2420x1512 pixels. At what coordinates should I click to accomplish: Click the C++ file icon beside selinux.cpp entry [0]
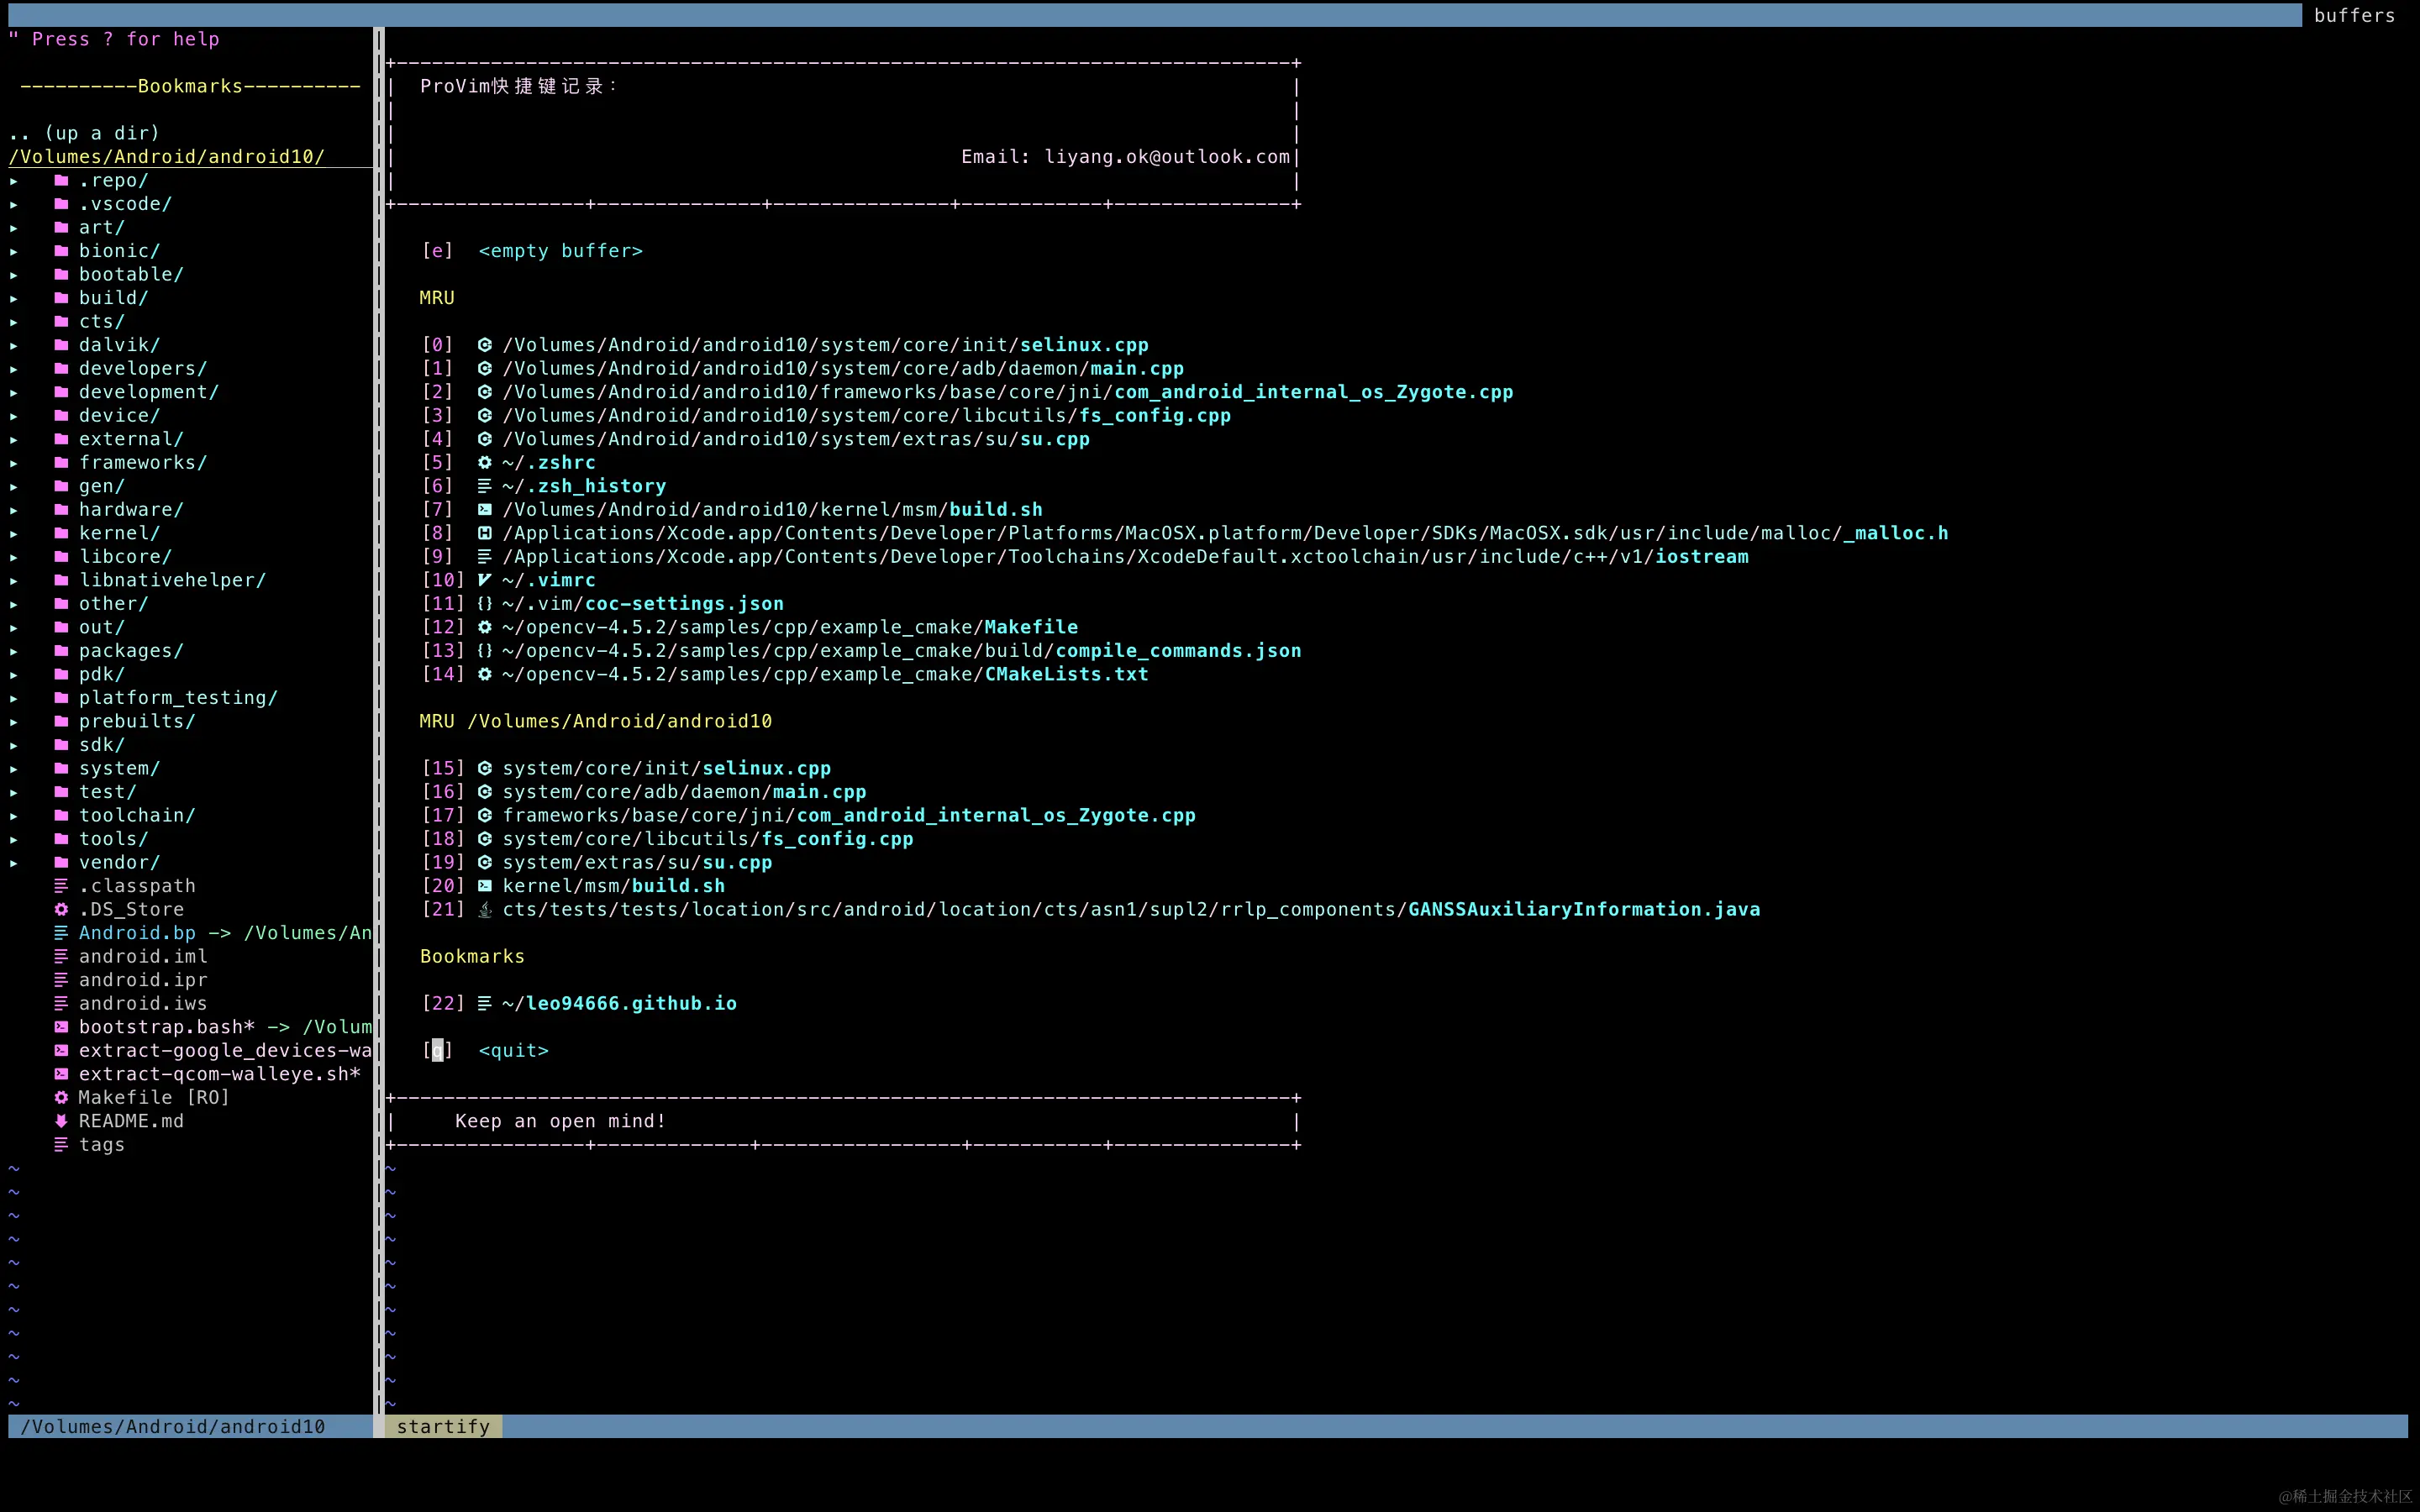484,345
